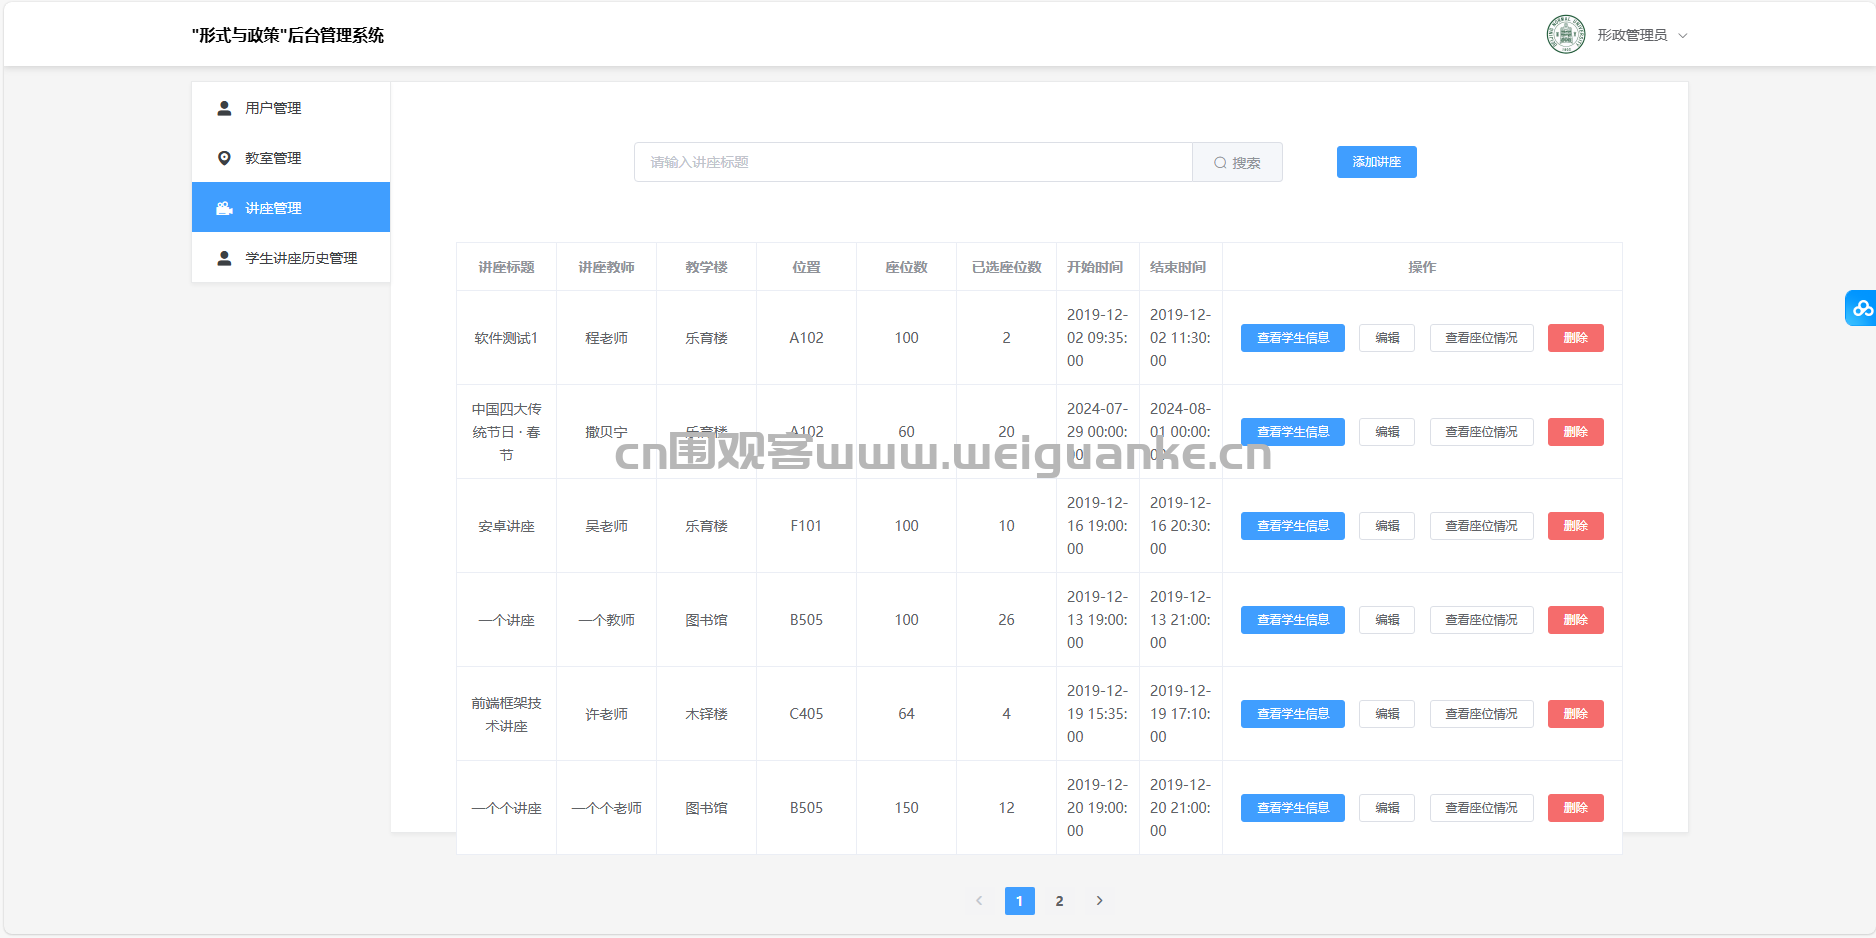The height and width of the screenshot is (938, 1876).
Task: Select pagination page 1
Action: (x=1019, y=901)
